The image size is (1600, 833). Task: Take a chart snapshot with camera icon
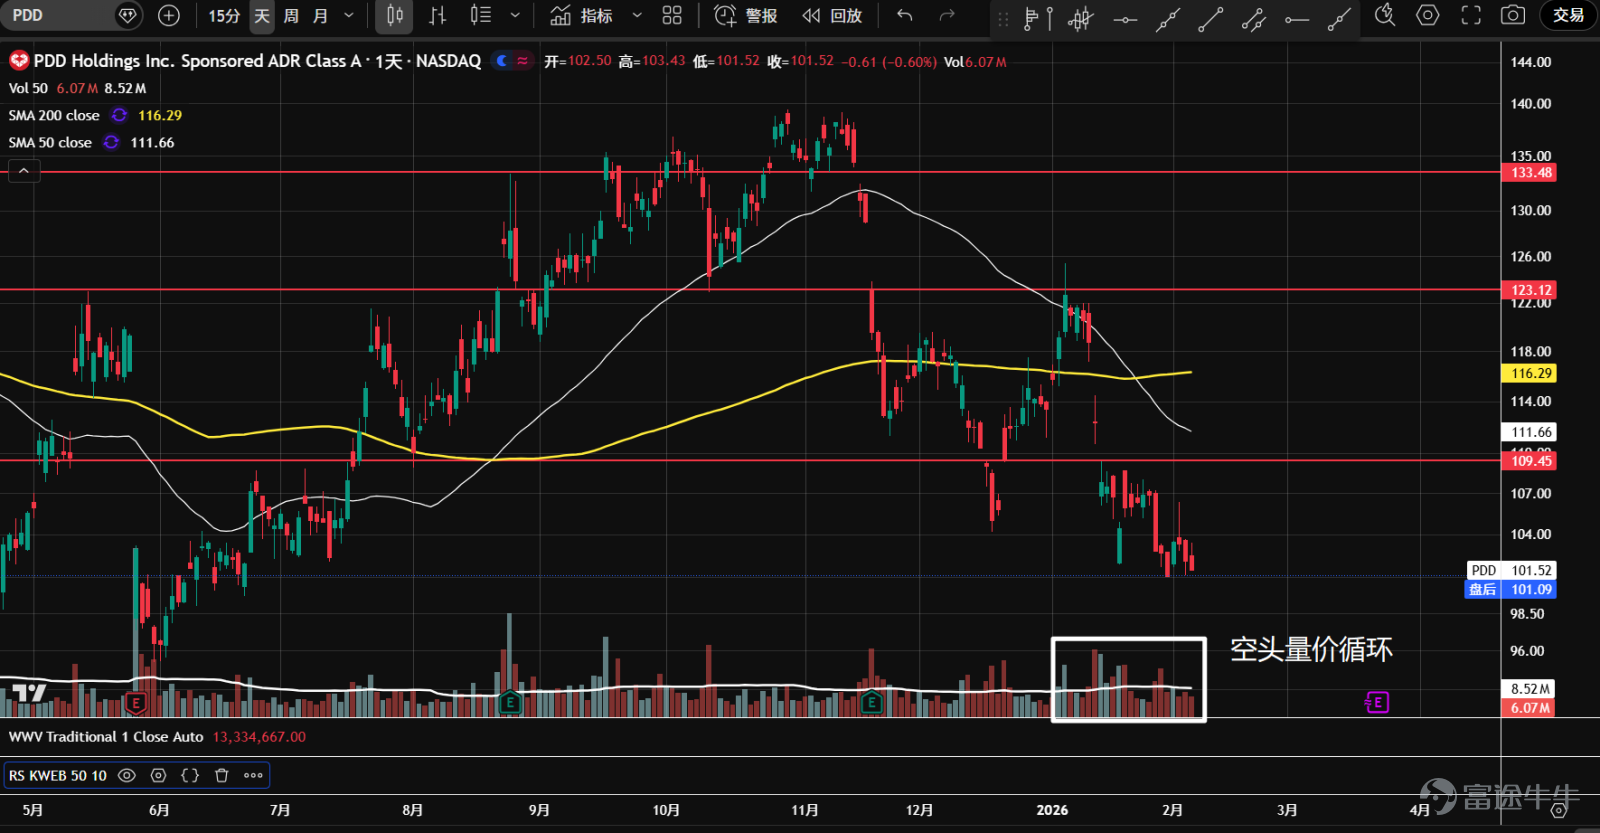(1514, 15)
